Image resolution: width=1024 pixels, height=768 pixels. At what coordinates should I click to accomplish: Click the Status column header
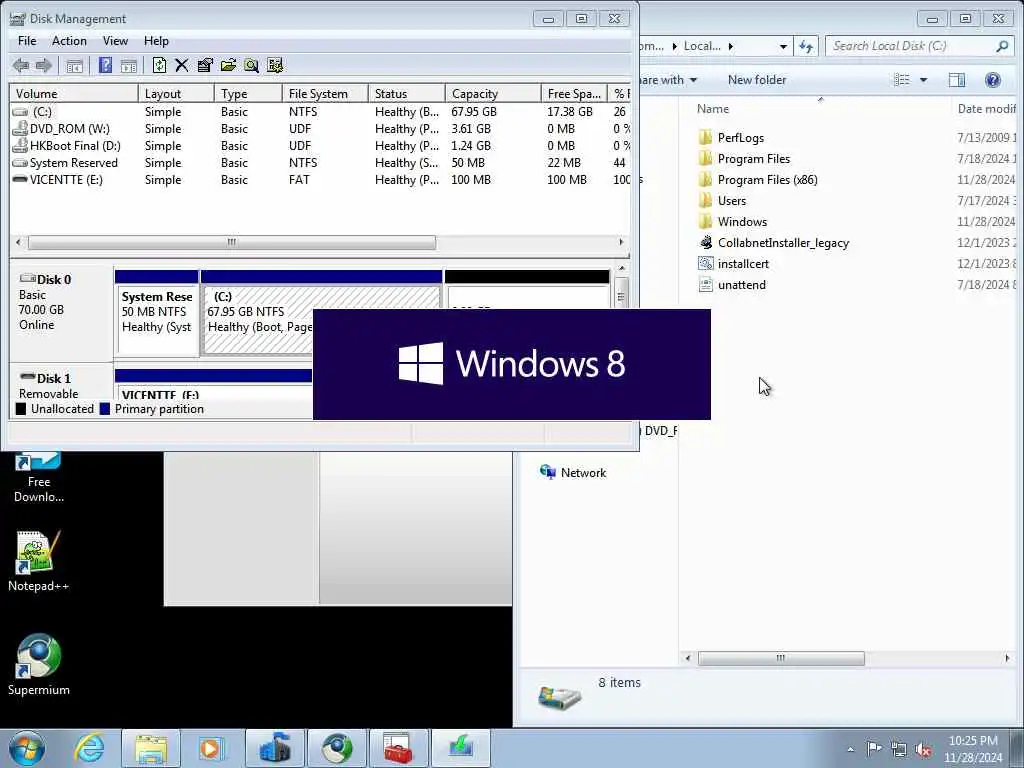406,93
